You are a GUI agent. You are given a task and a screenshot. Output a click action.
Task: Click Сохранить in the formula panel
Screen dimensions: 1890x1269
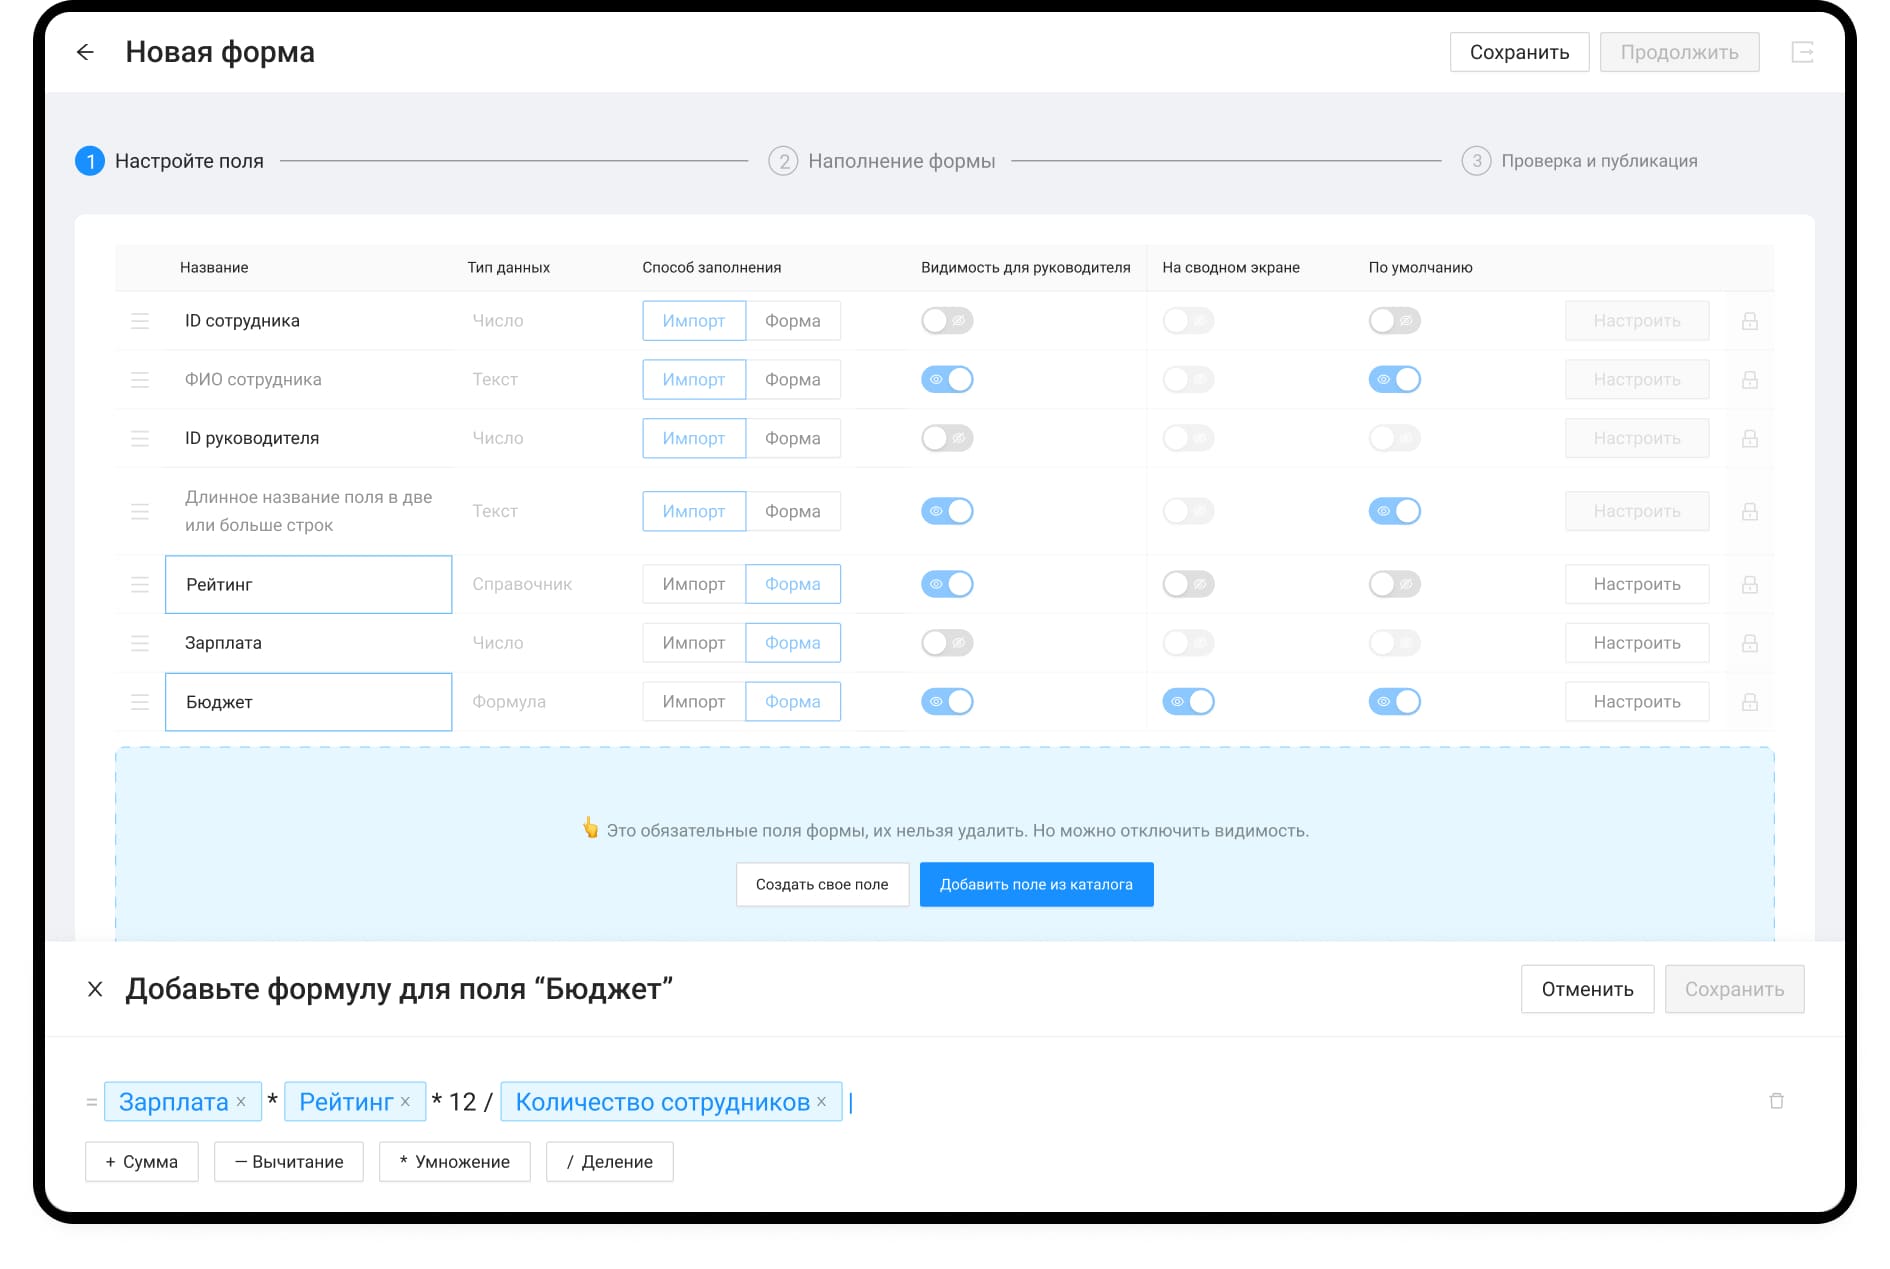1734,989
